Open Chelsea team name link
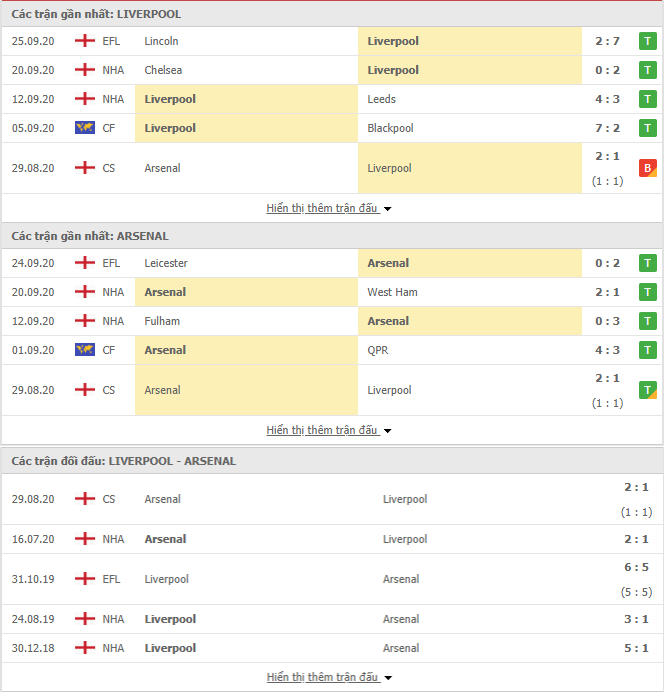Screen dimensions: 664x692 [163, 70]
